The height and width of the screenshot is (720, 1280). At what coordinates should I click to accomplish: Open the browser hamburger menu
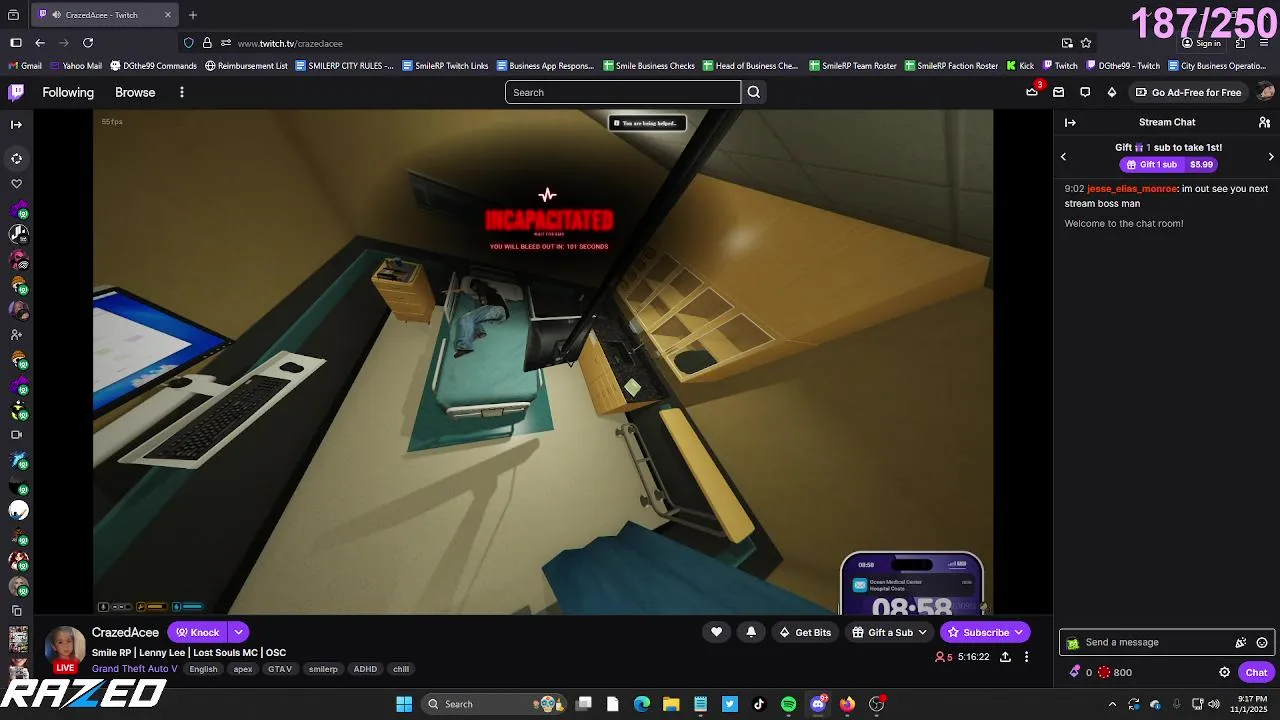tap(1265, 43)
